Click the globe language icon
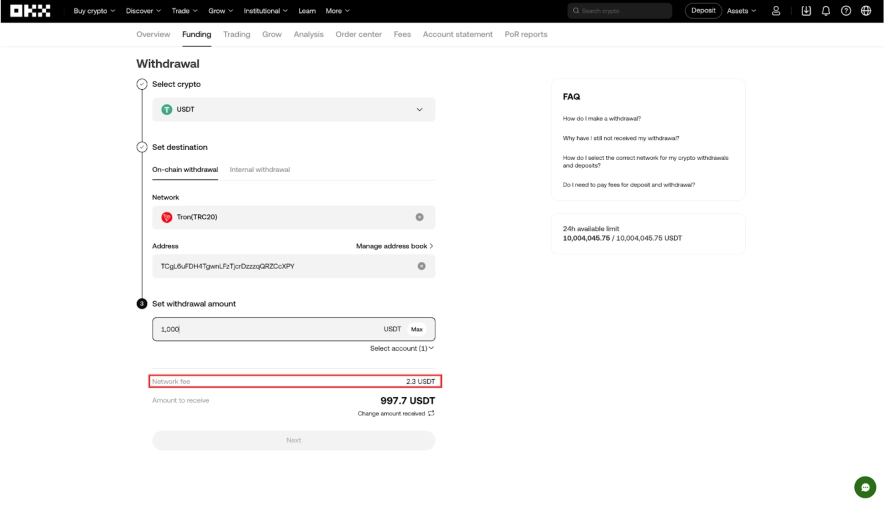Screen dimensions: 884x505 [866, 11]
